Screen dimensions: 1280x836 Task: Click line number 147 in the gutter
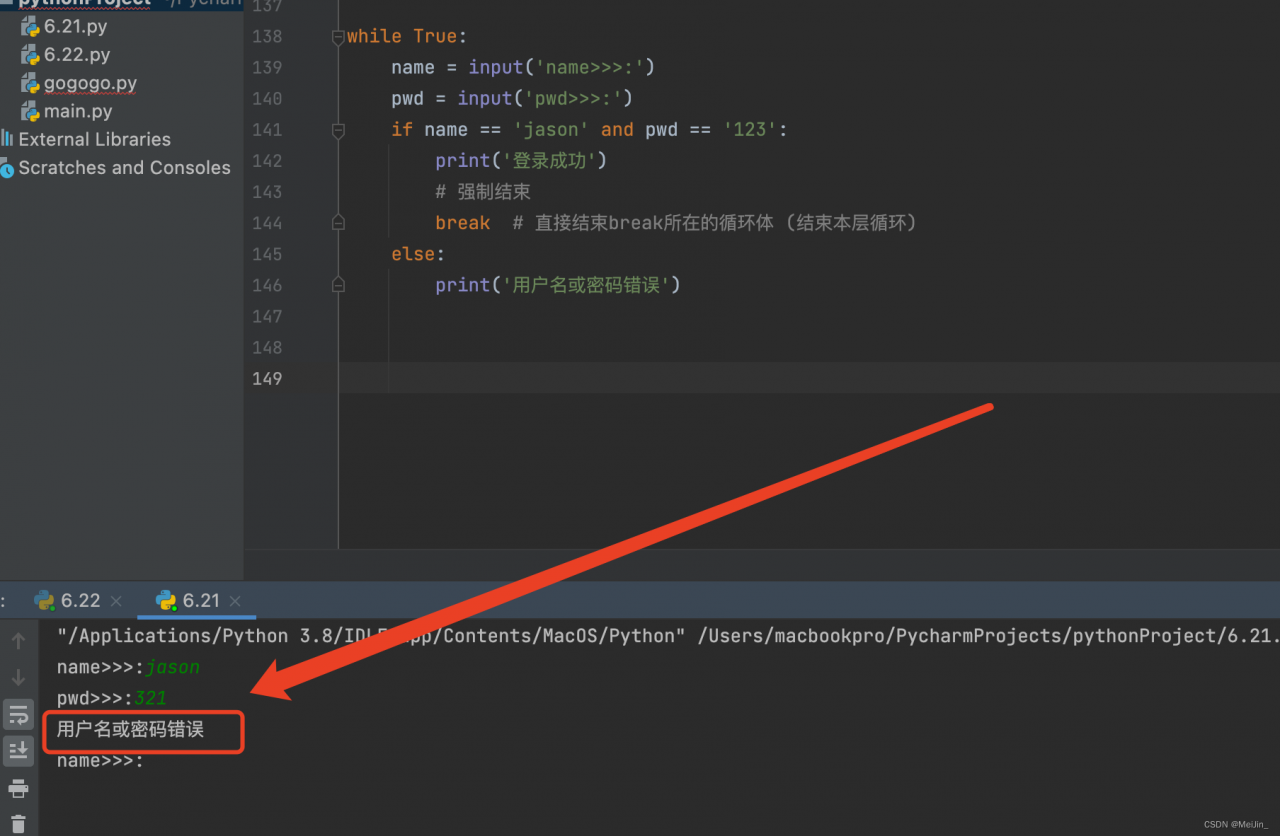tap(267, 316)
